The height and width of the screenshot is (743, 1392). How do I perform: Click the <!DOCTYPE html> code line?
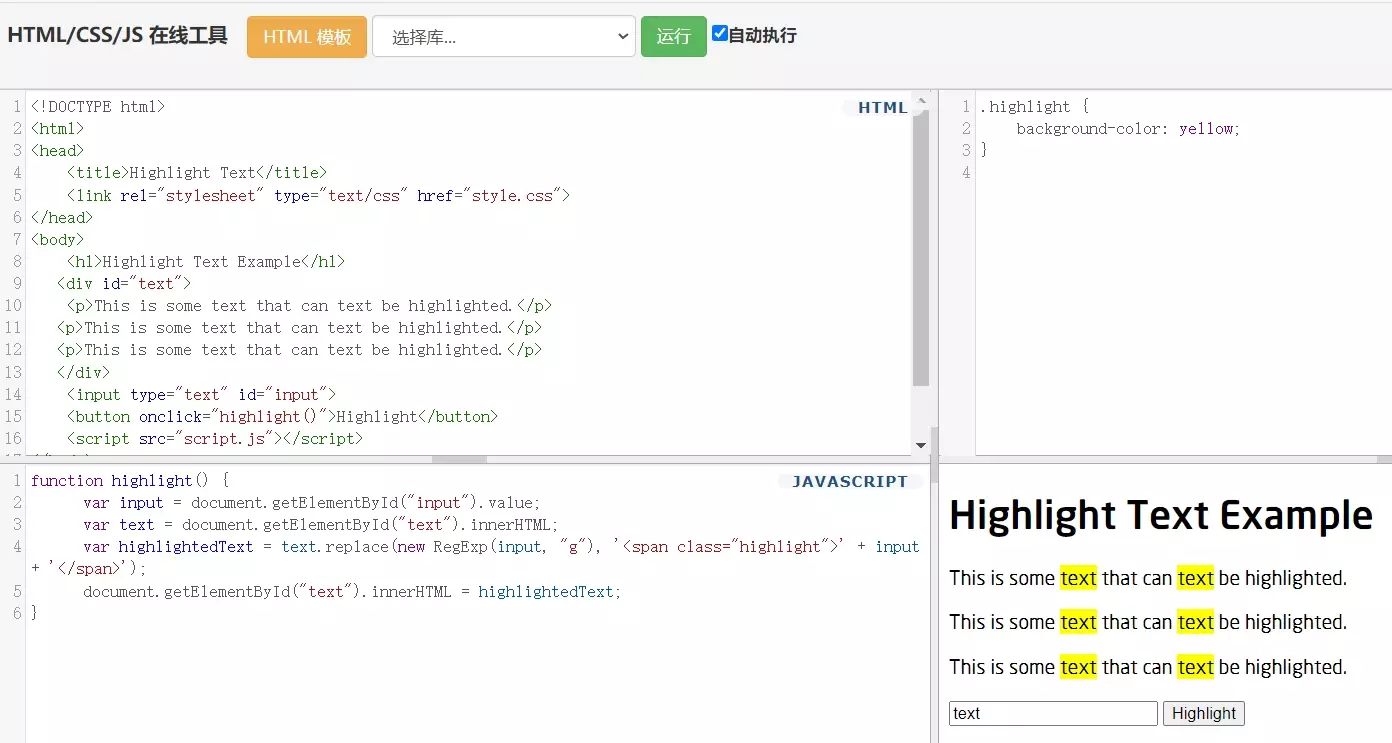pos(98,106)
